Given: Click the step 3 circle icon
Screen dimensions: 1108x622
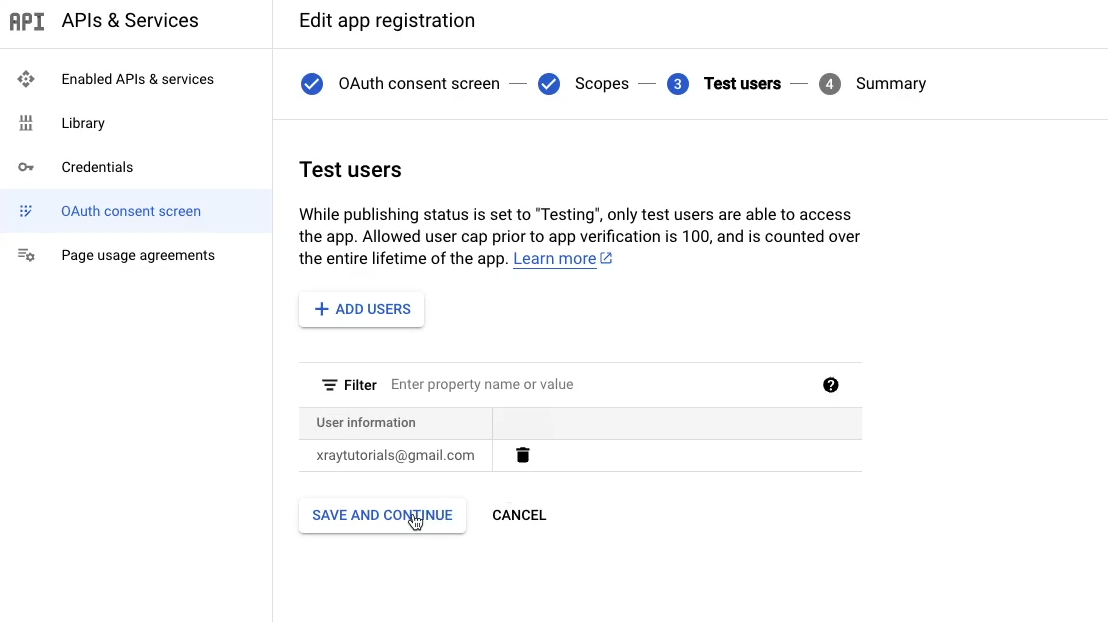Looking at the screenshot, I should click(x=678, y=84).
